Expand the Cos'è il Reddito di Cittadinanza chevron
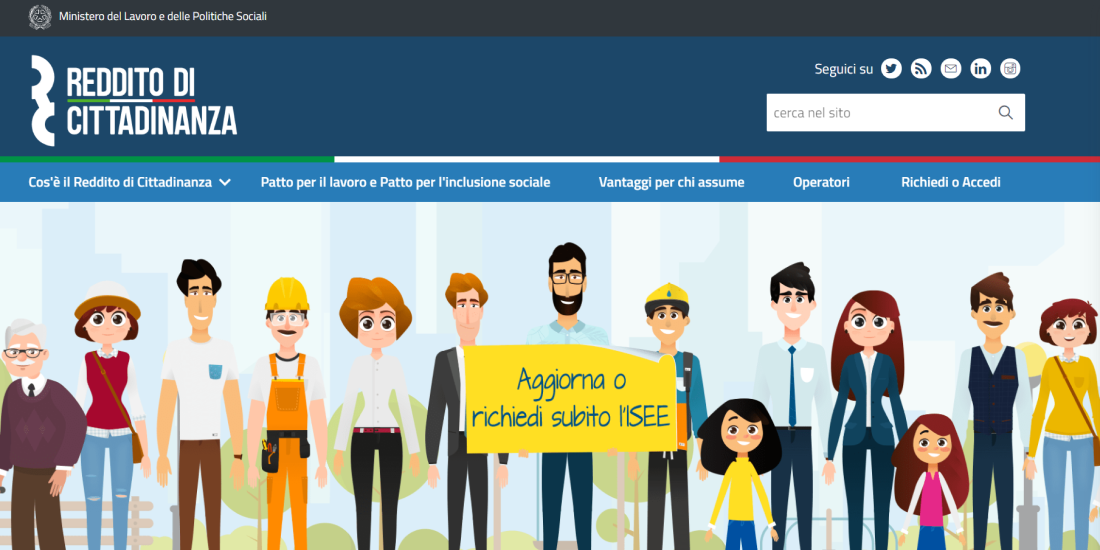Screen dimensions: 1100x550 point(224,182)
